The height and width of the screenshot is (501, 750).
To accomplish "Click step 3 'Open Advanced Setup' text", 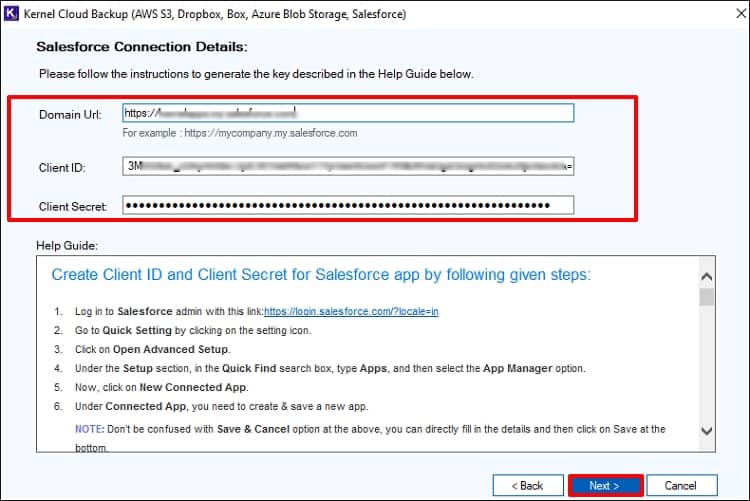I will [153, 349].
